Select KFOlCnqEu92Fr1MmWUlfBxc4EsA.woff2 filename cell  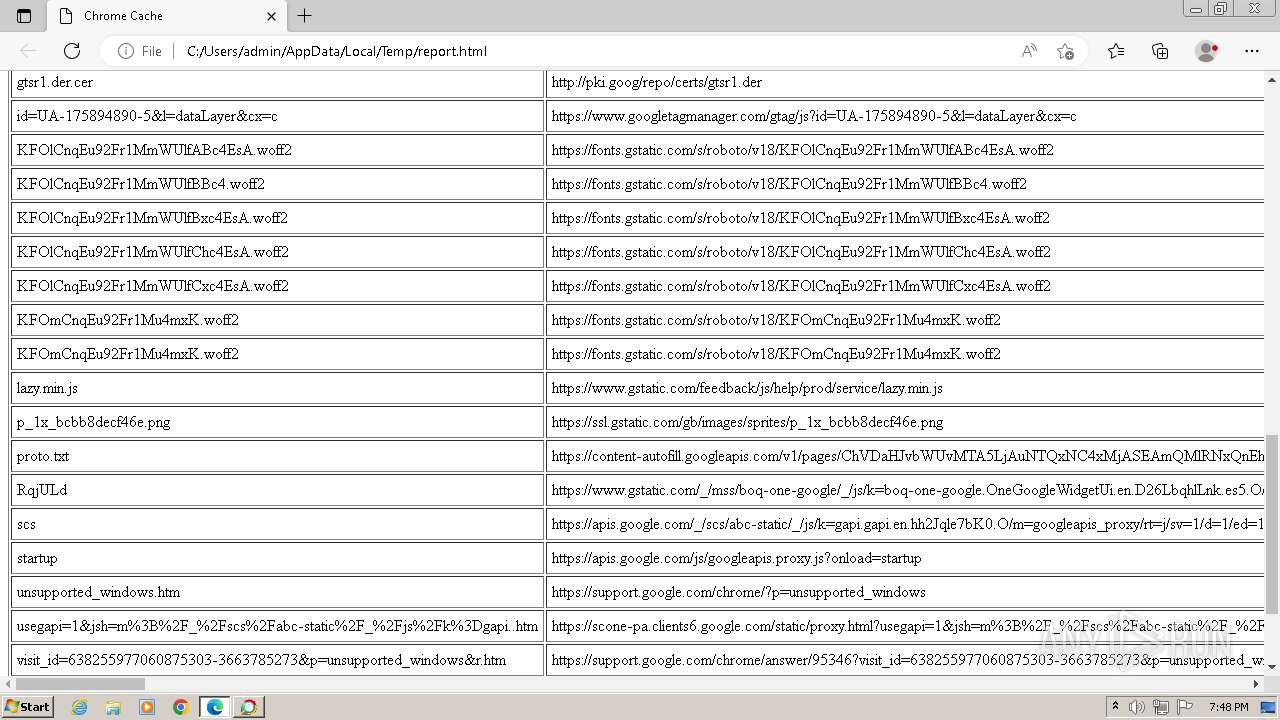277,218
